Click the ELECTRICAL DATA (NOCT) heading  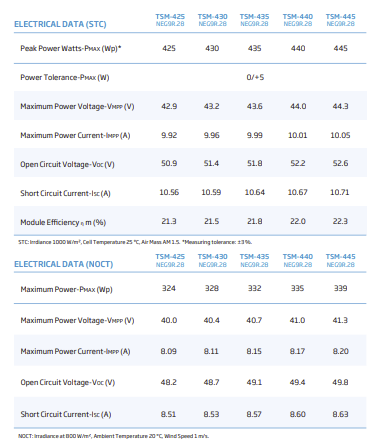pos(63,264)
